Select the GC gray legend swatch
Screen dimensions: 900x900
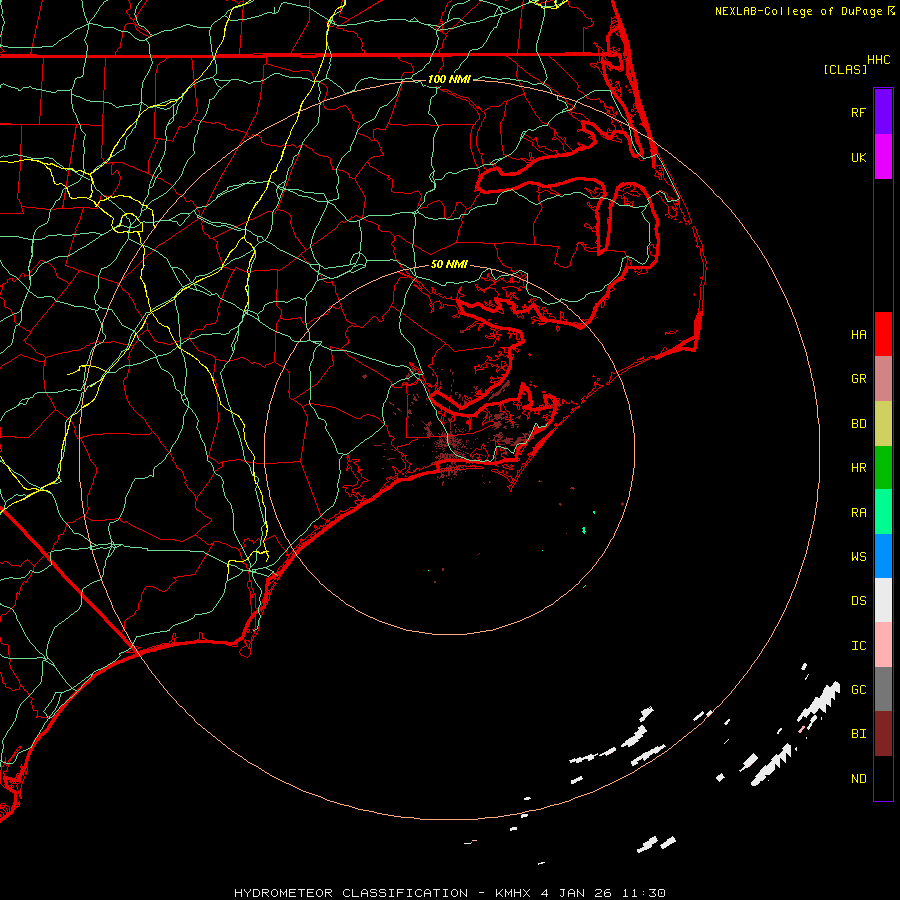pyautogui.click(x=883, y=689)
